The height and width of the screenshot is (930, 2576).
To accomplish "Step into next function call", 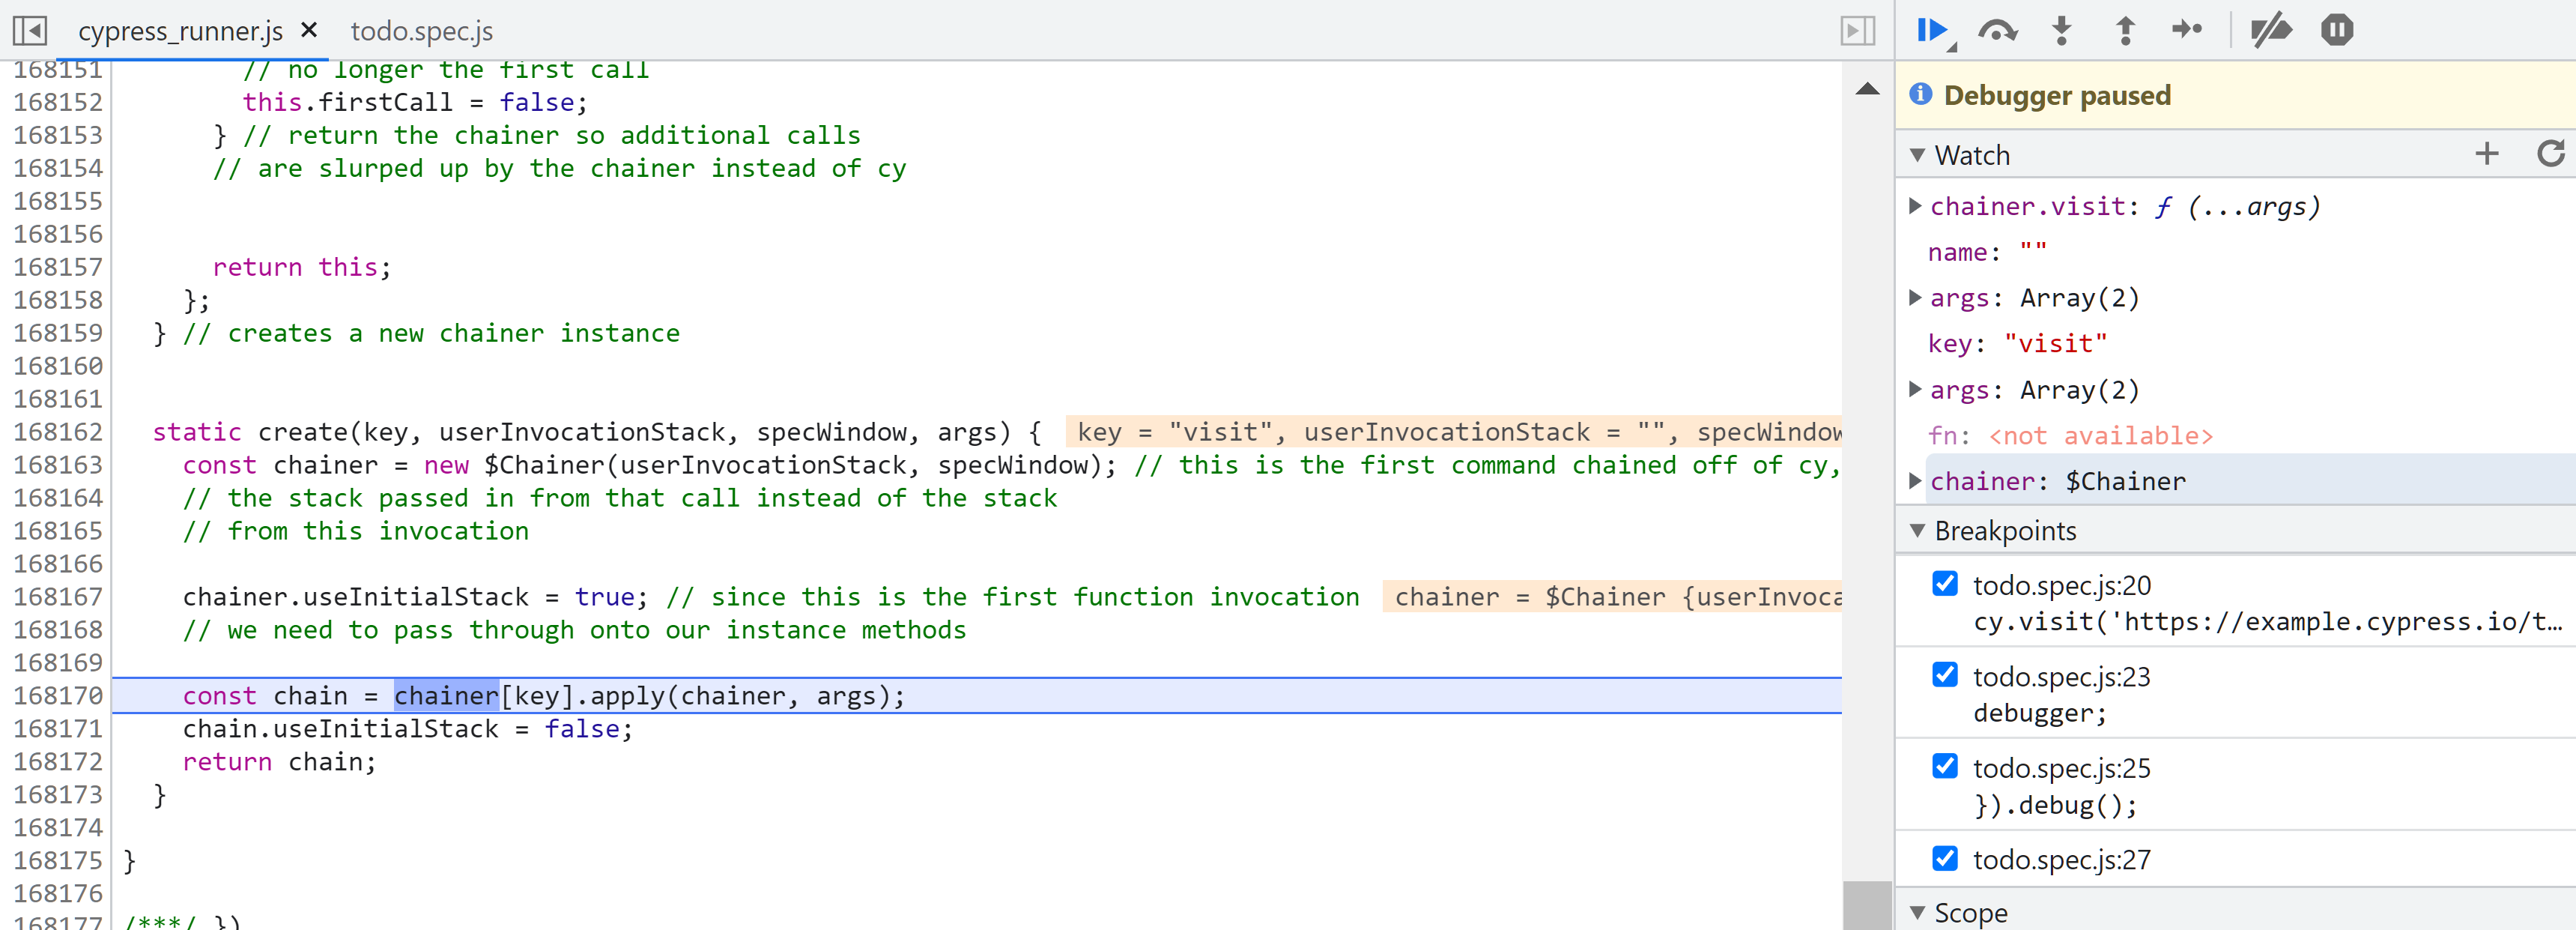I will [x=2061, y=31].
